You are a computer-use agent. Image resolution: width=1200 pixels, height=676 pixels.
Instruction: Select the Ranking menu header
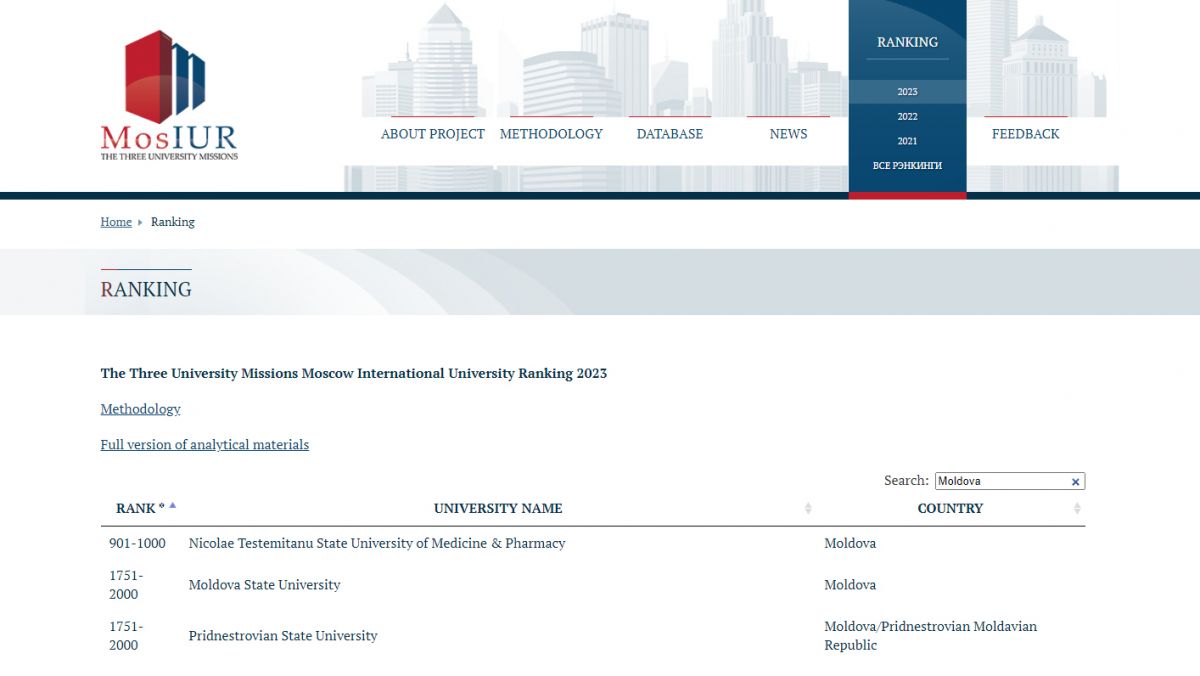point(907,42)
